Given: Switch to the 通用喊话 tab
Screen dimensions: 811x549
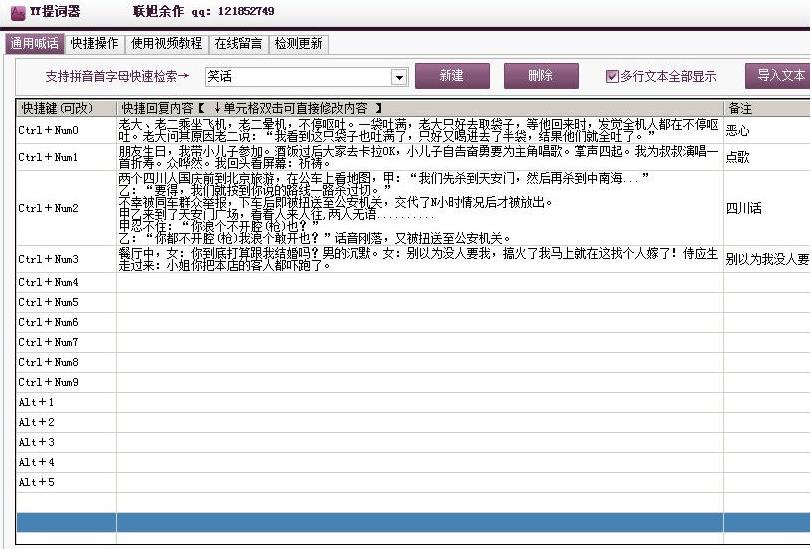Looking at the screenshot, I should [35, 44].
